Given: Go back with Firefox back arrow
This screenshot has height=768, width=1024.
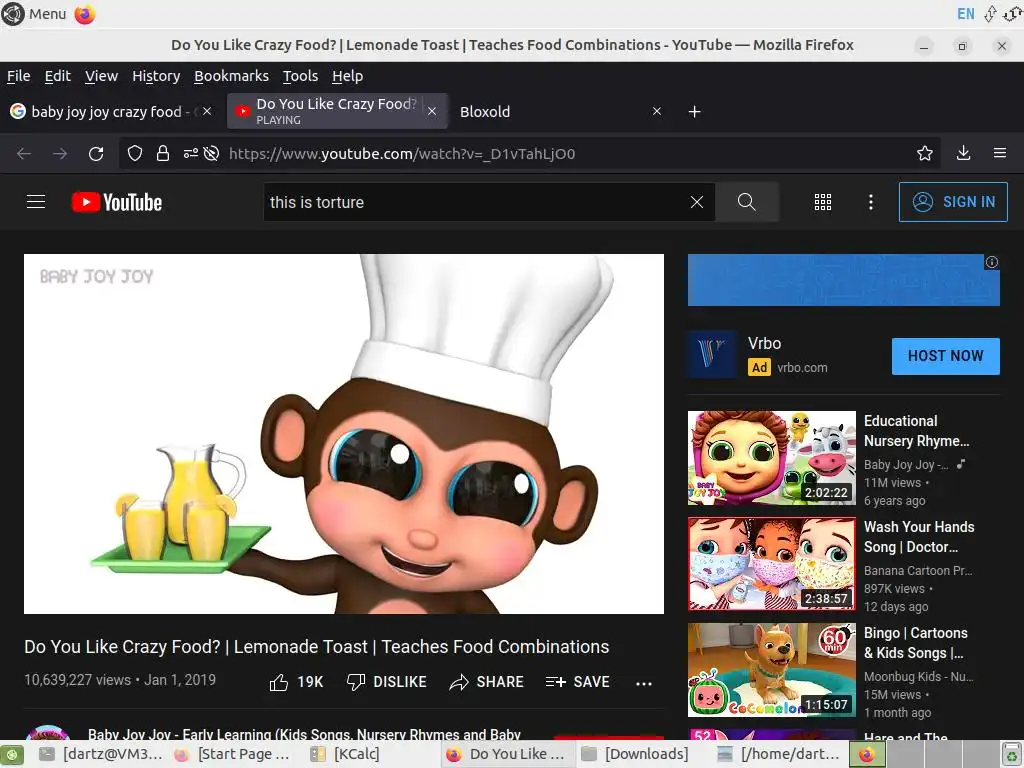Looking at the screenshot, I should point(24,153).
